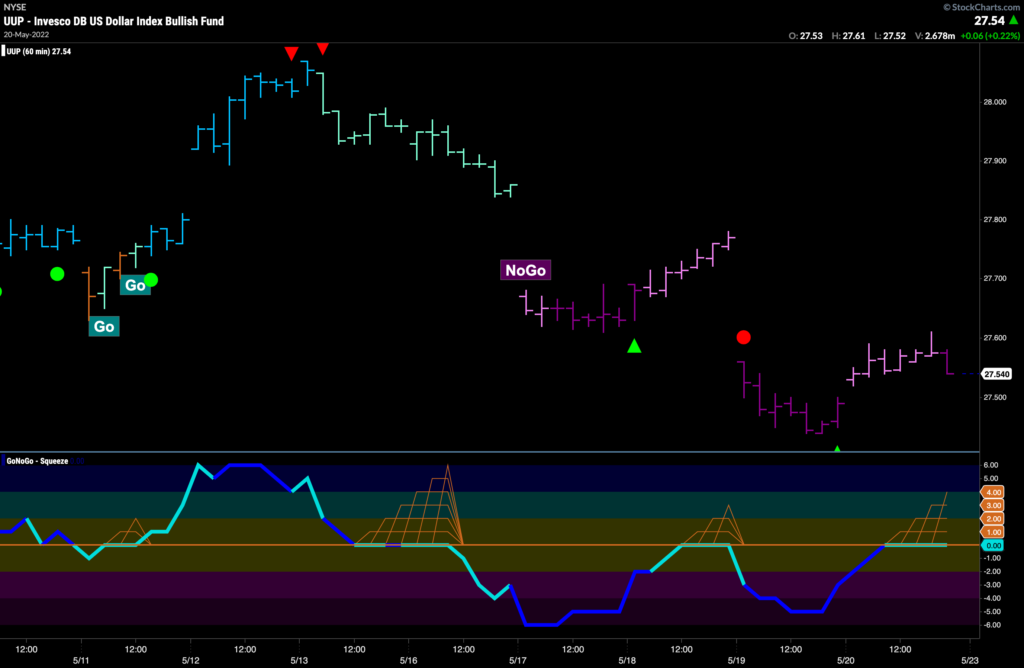Click the -6.00 oscillator axis label
Viewport: 1024px width, 668px height.
click(991, 625)
